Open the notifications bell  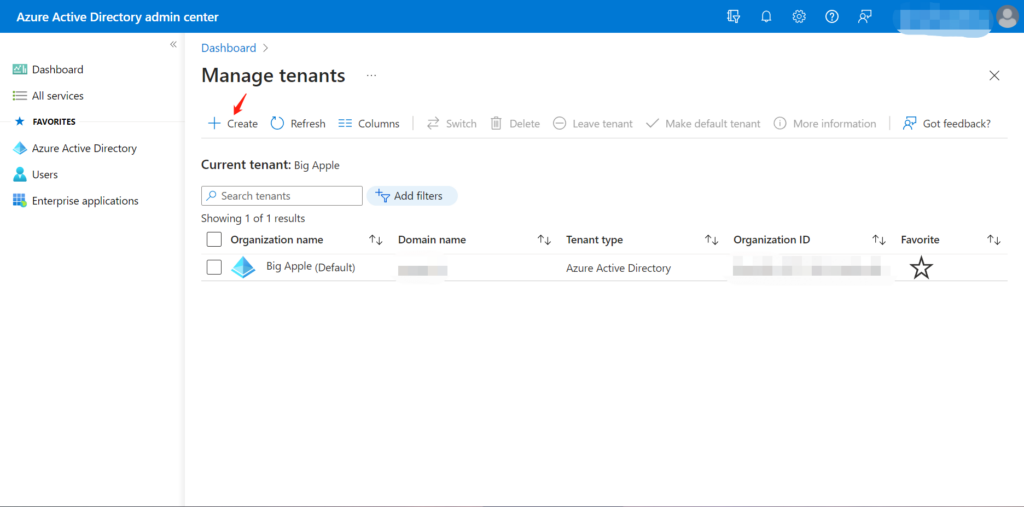[766, 17]
